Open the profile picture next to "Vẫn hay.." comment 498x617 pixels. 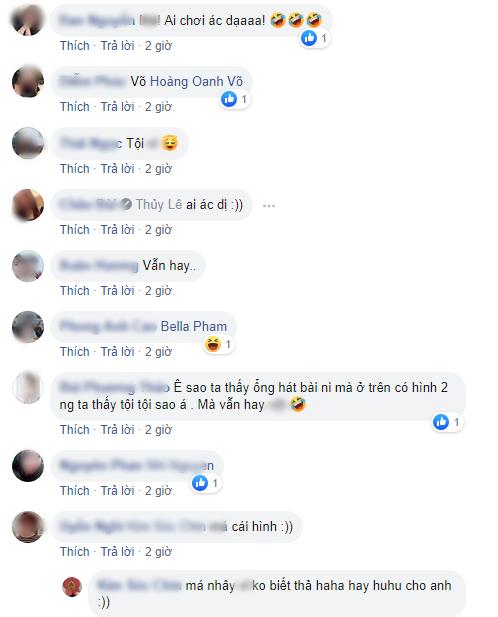28,266
